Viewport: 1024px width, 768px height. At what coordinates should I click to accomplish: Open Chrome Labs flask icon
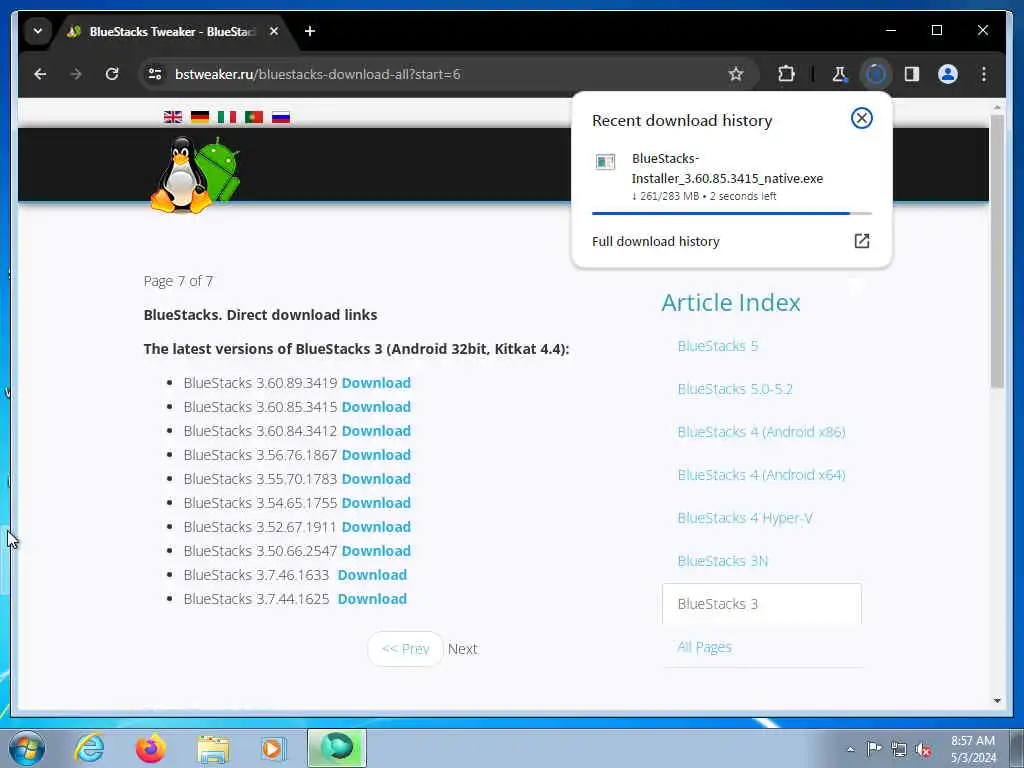click(x=839, y=74)
